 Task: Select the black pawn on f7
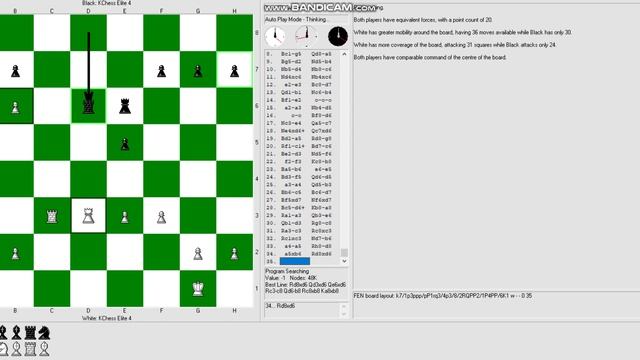pyautogui.click(x=162, y=71)
